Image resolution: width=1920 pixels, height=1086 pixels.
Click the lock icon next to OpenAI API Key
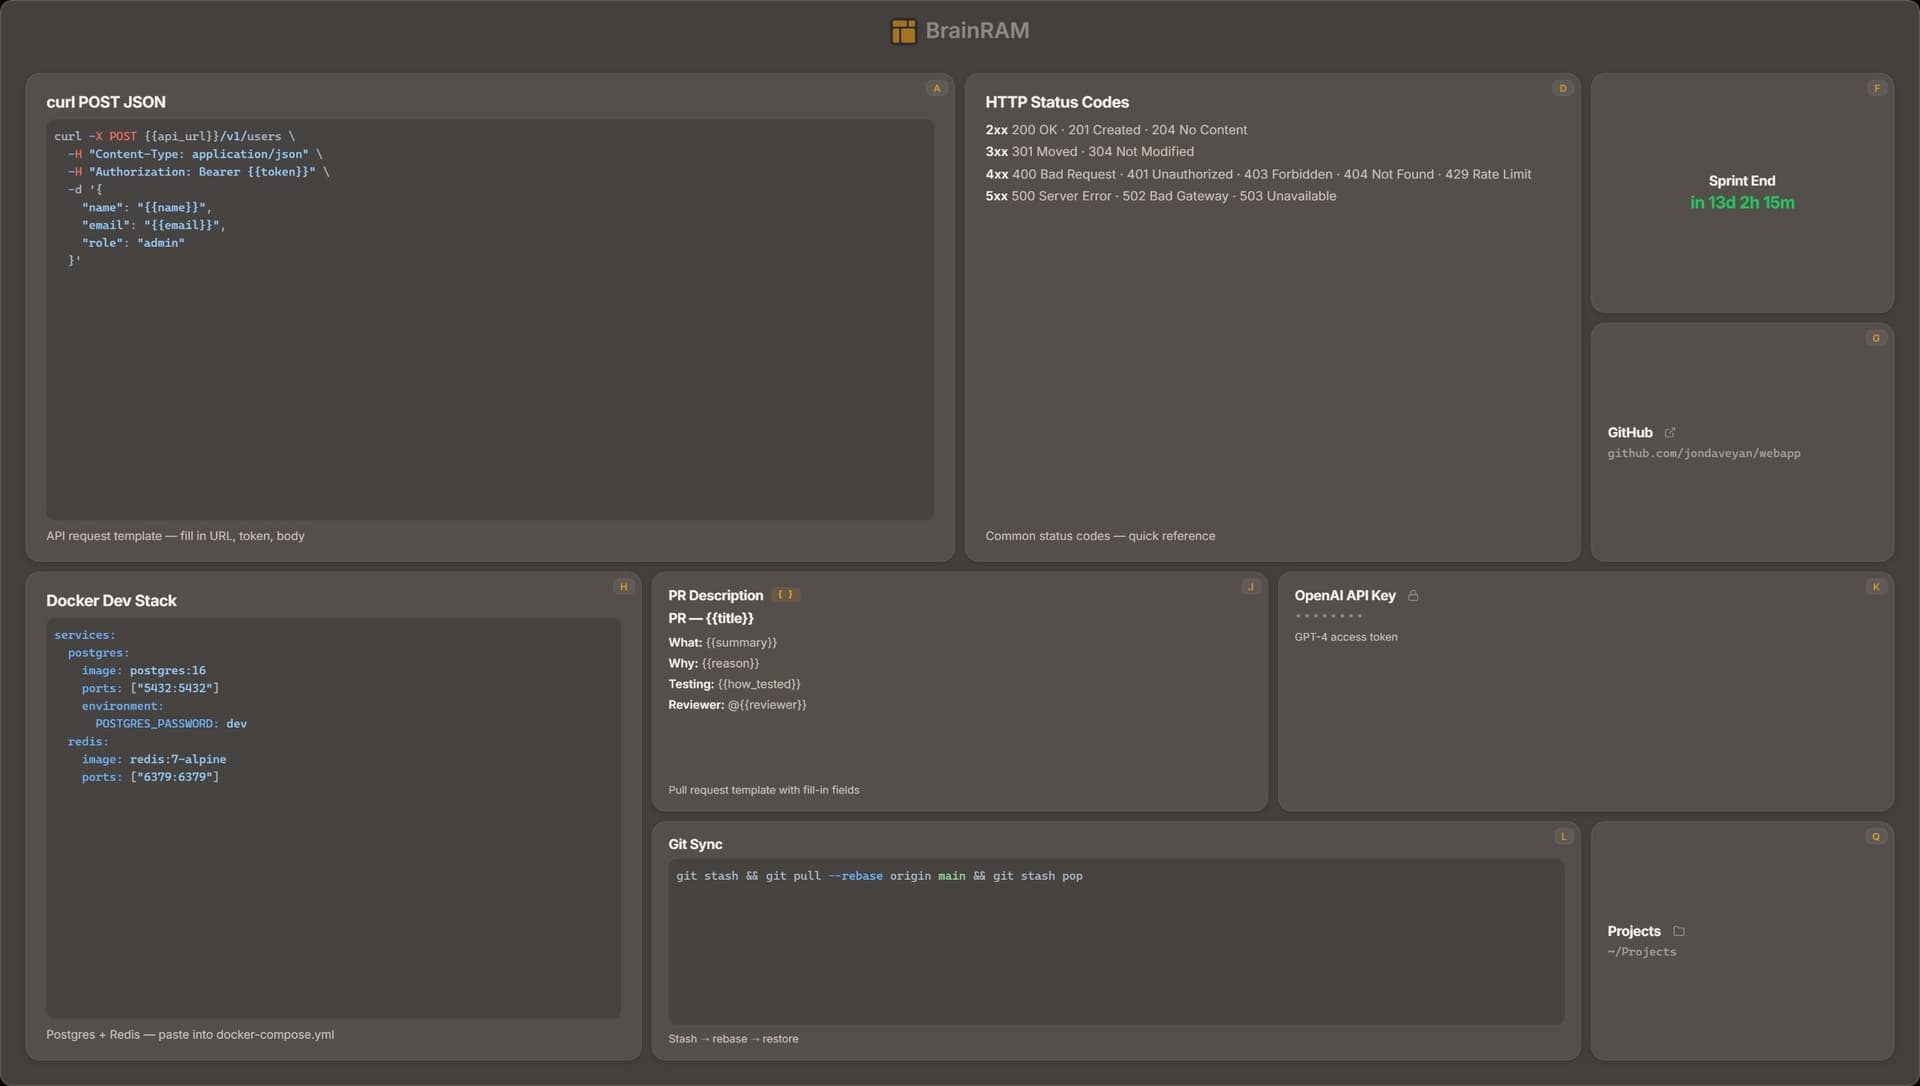[x=1413, y=596]
